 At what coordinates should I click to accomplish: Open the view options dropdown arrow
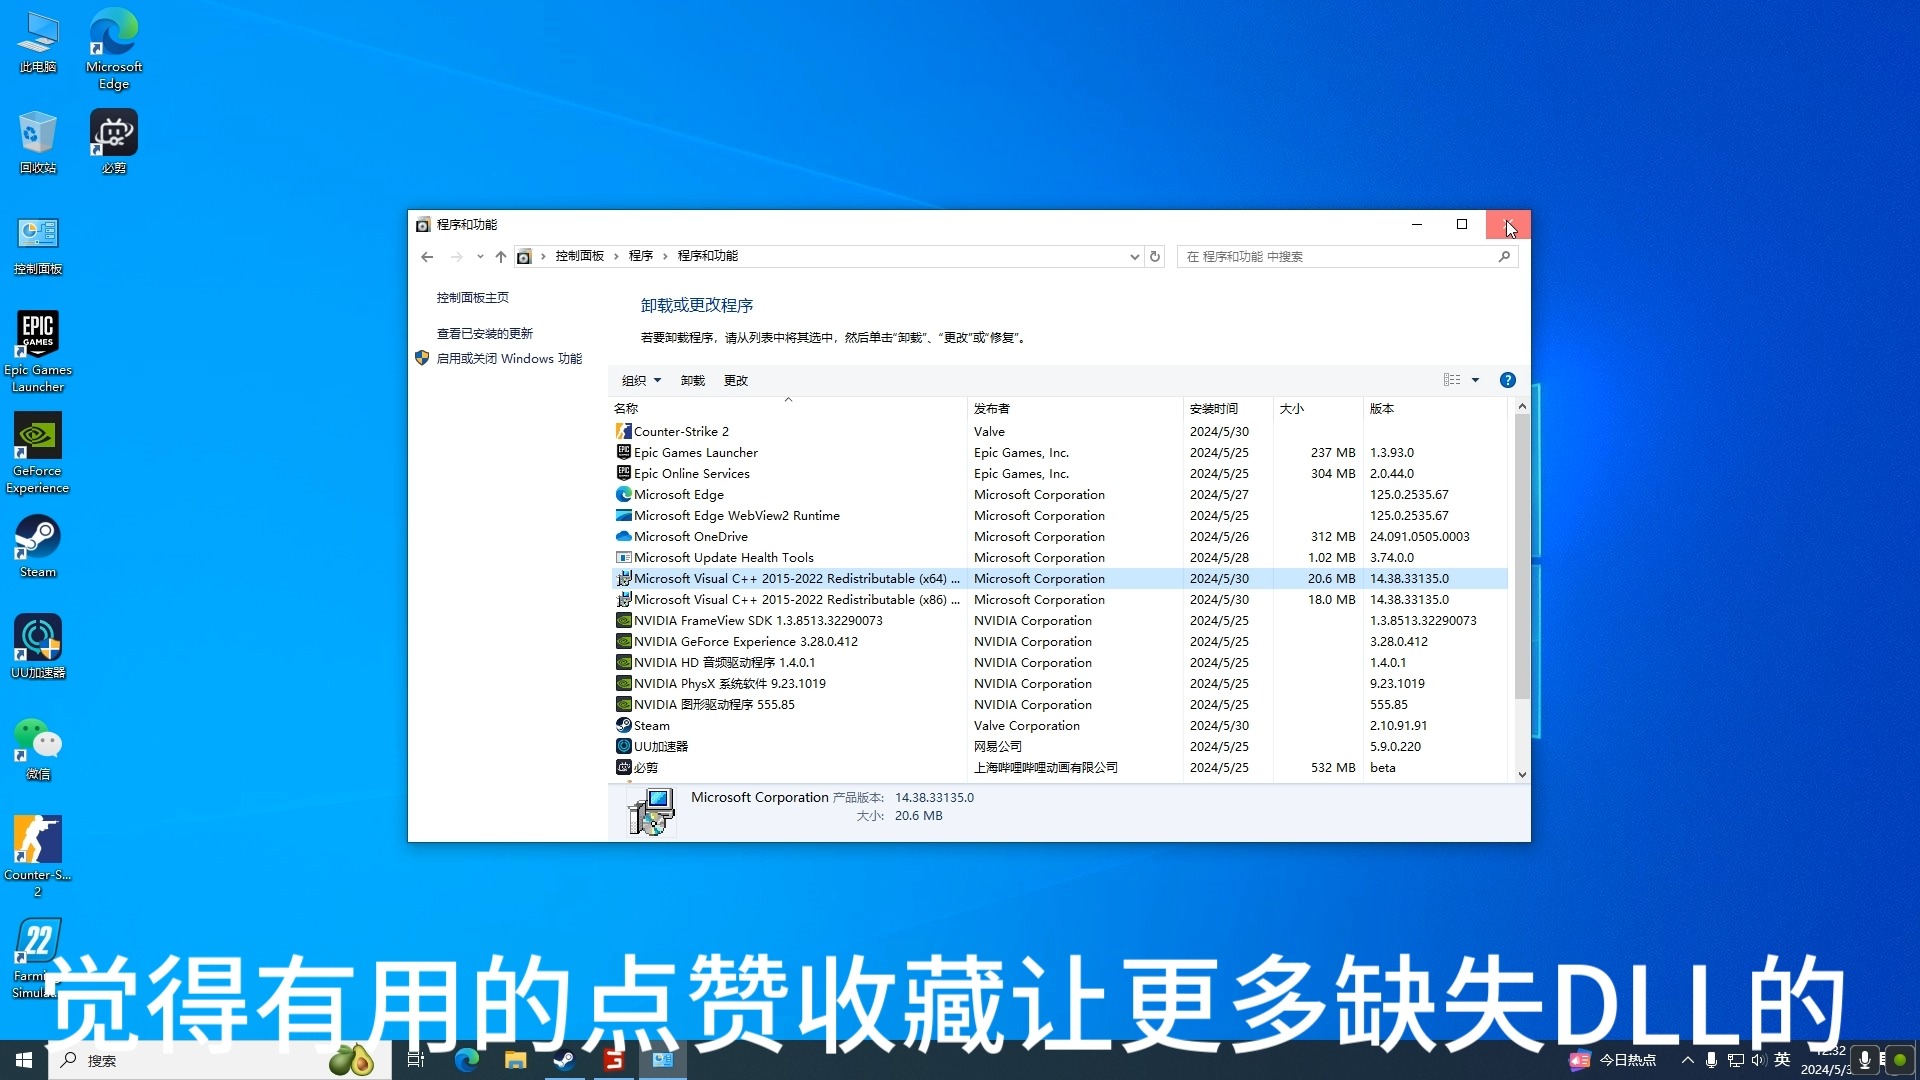1475,380
